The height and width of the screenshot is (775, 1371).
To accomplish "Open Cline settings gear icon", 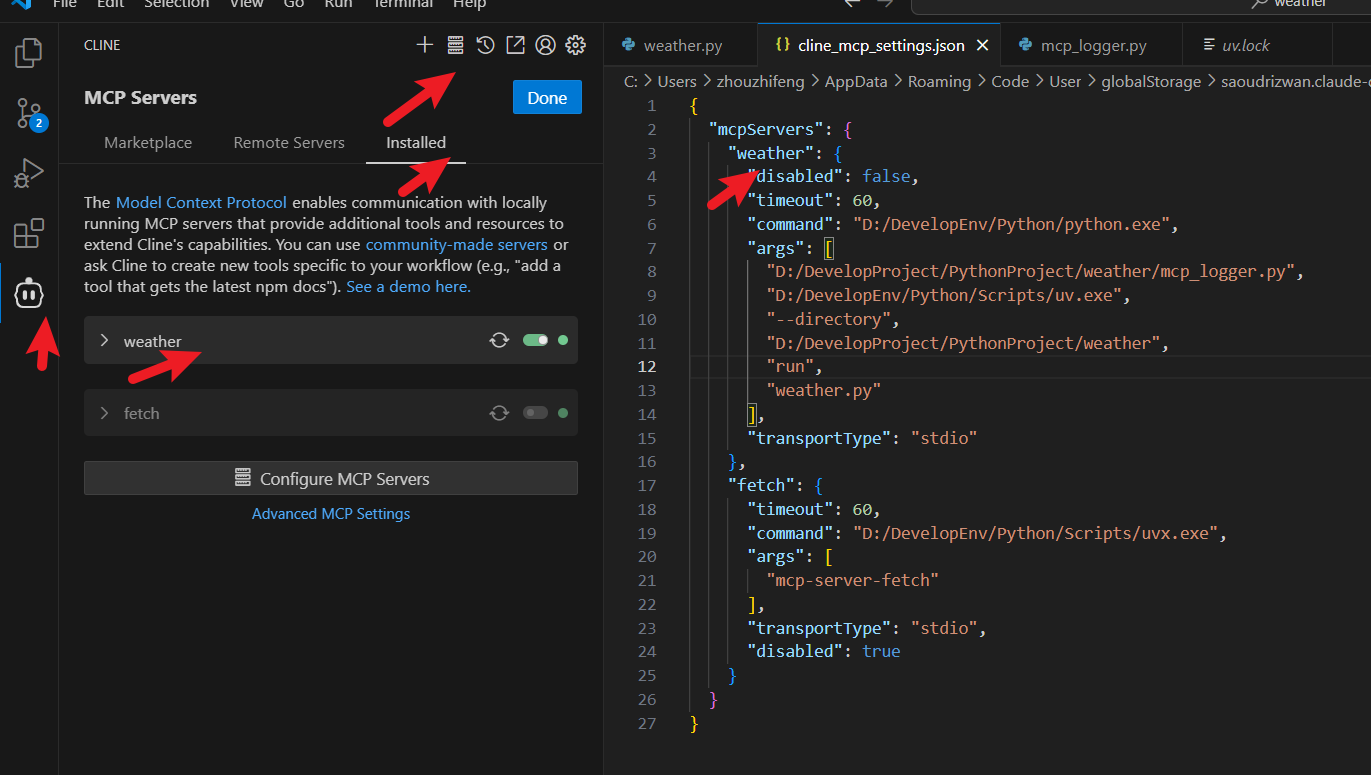I will (x=575, y=45).
